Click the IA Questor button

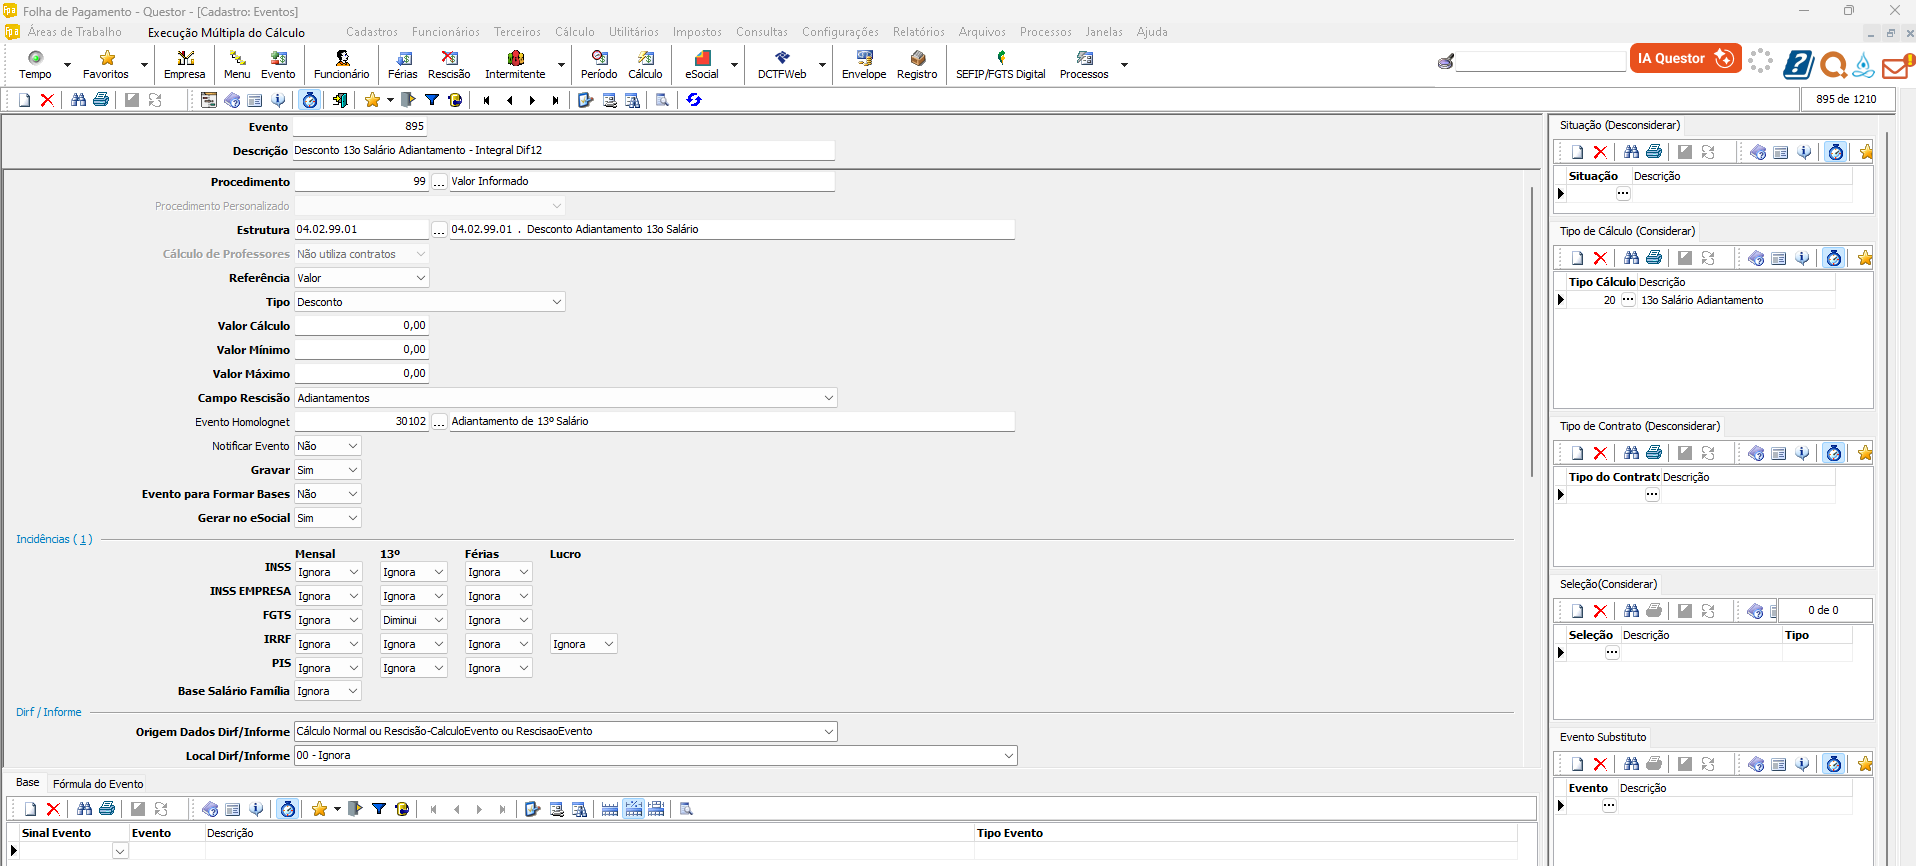[1685, 59]
